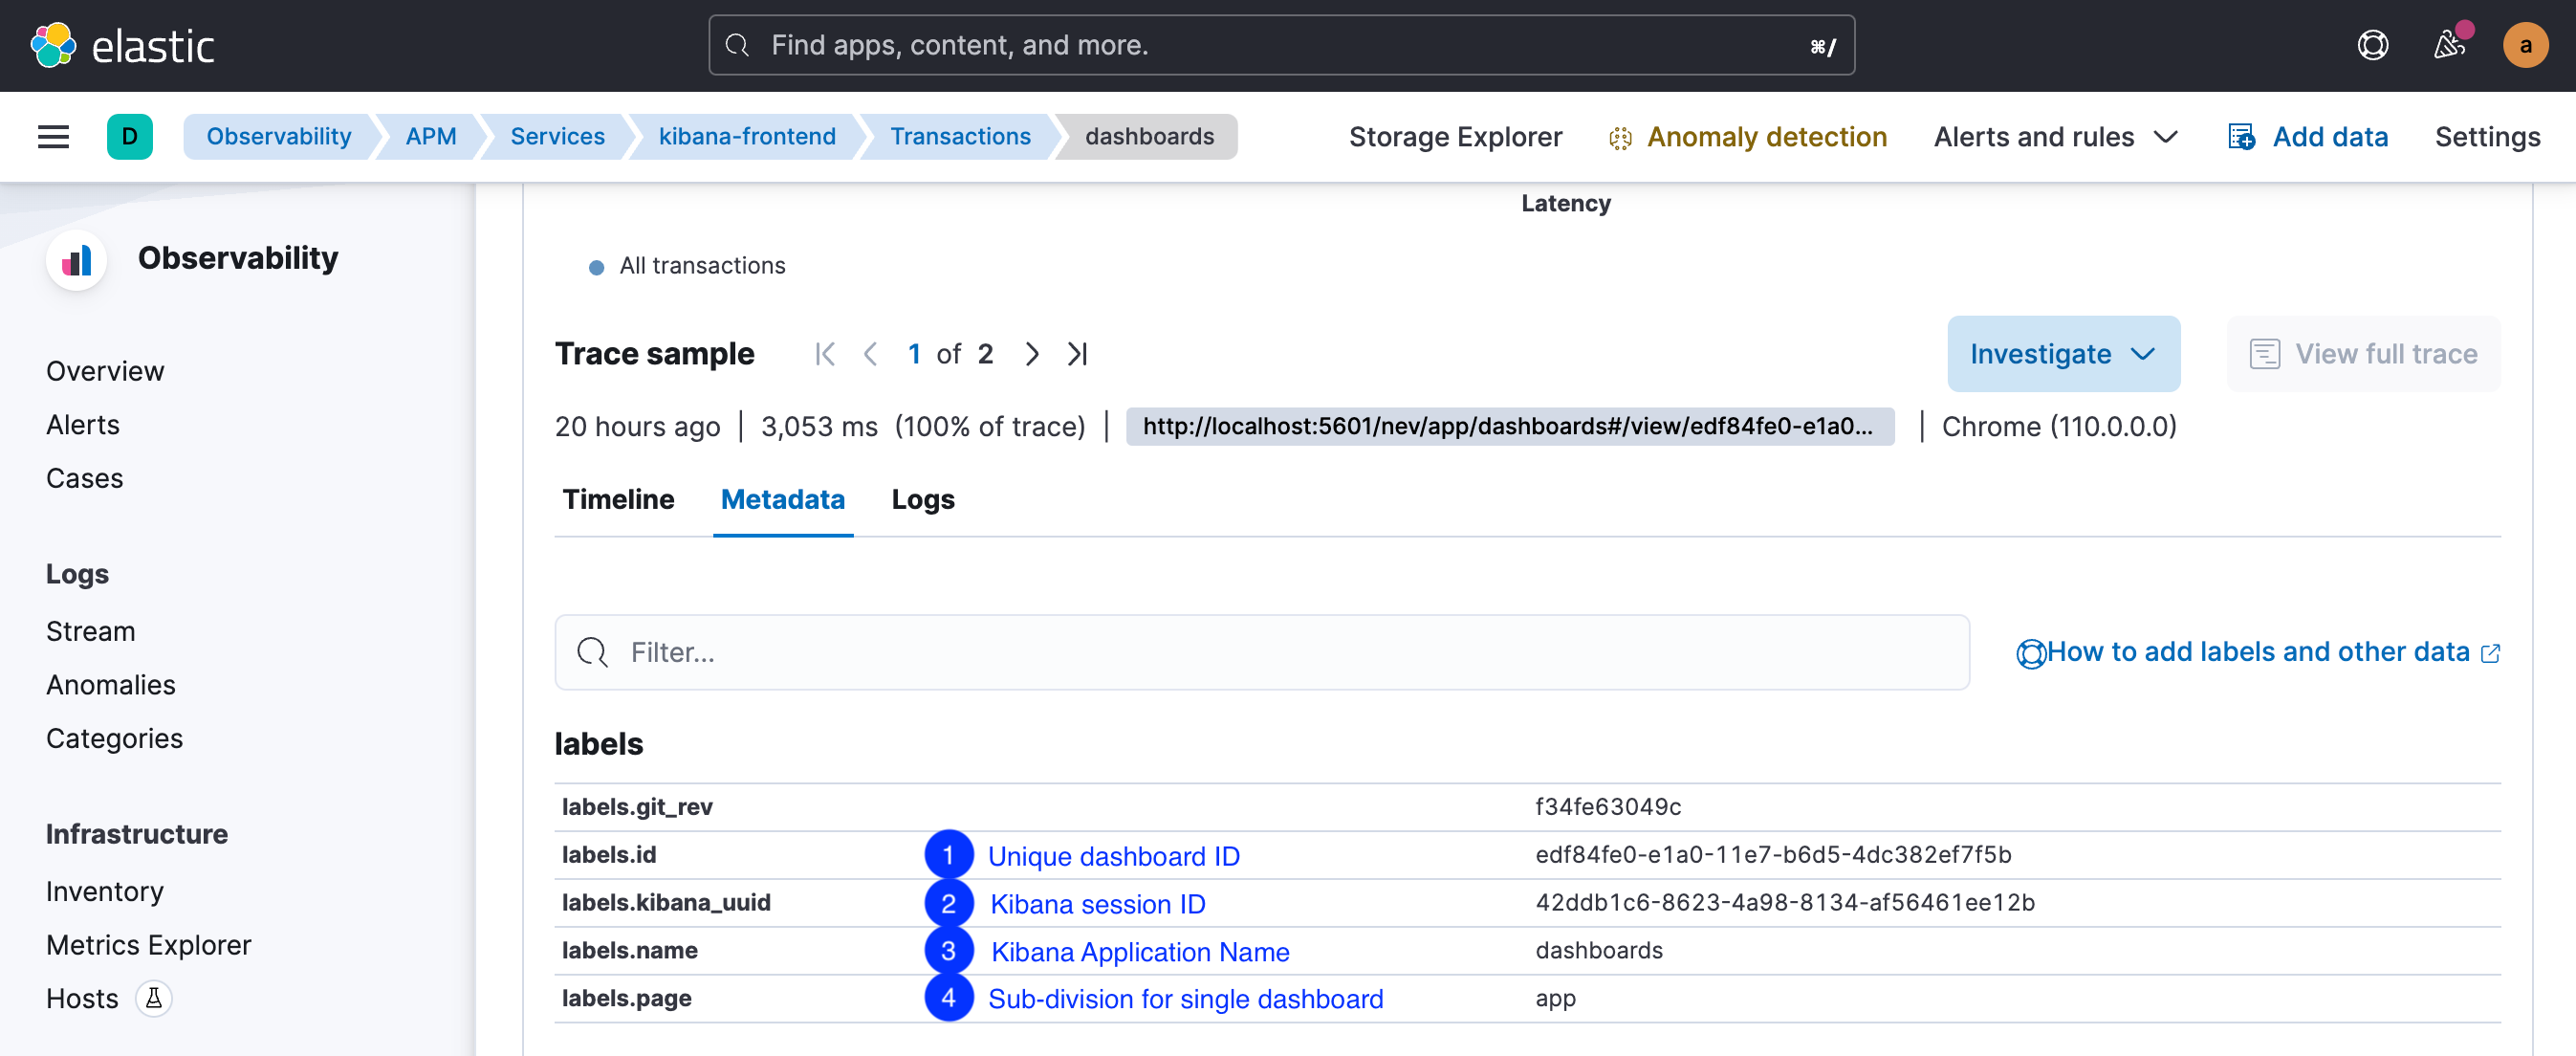The image size is (2576, 1056).
Task: Navigate to next trace sample
Action: [x=1030, y=351]
